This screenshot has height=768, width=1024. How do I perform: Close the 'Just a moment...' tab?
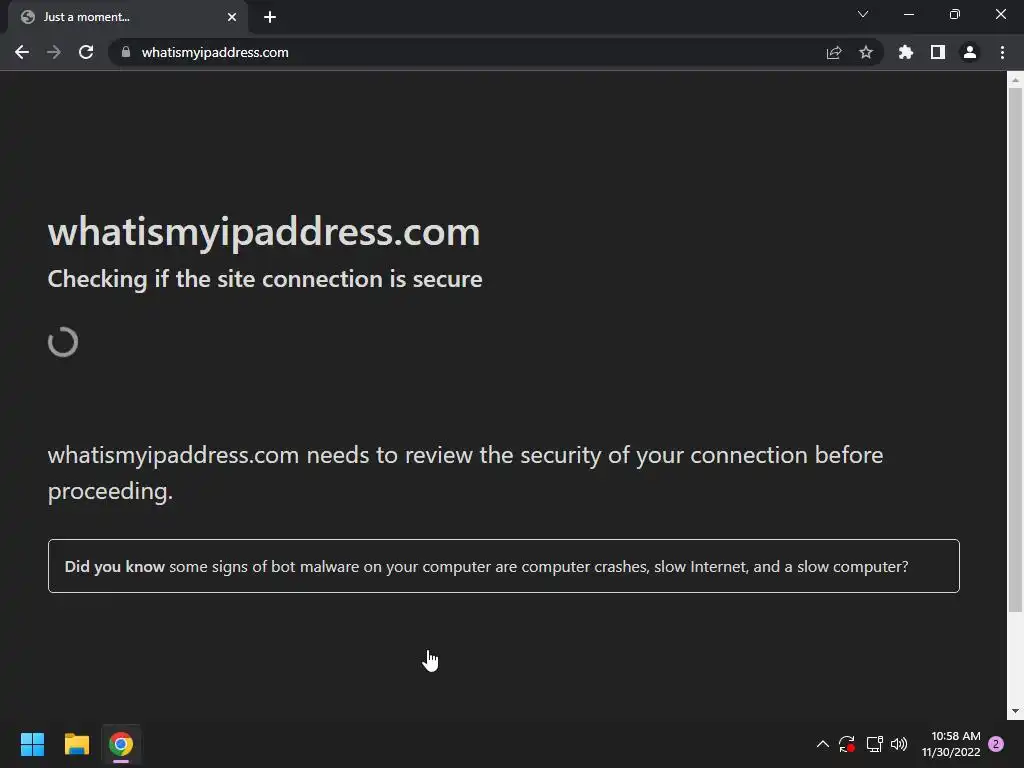pos(232,17)
